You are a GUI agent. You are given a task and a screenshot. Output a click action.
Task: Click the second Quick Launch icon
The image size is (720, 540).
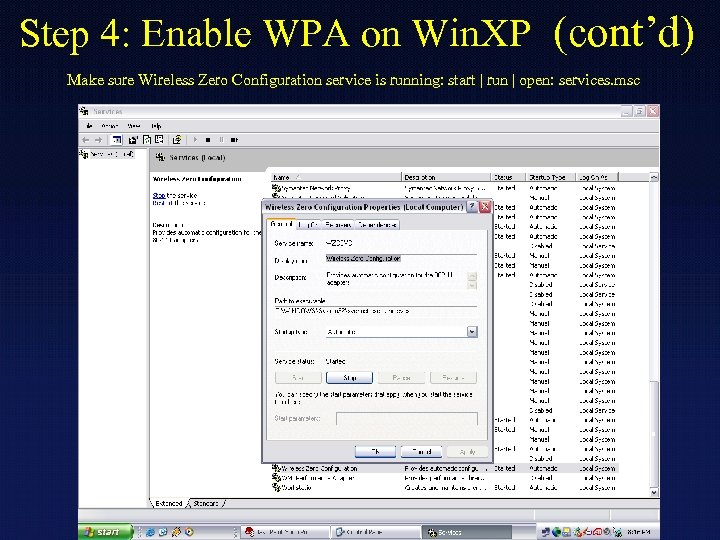[163, 532]
